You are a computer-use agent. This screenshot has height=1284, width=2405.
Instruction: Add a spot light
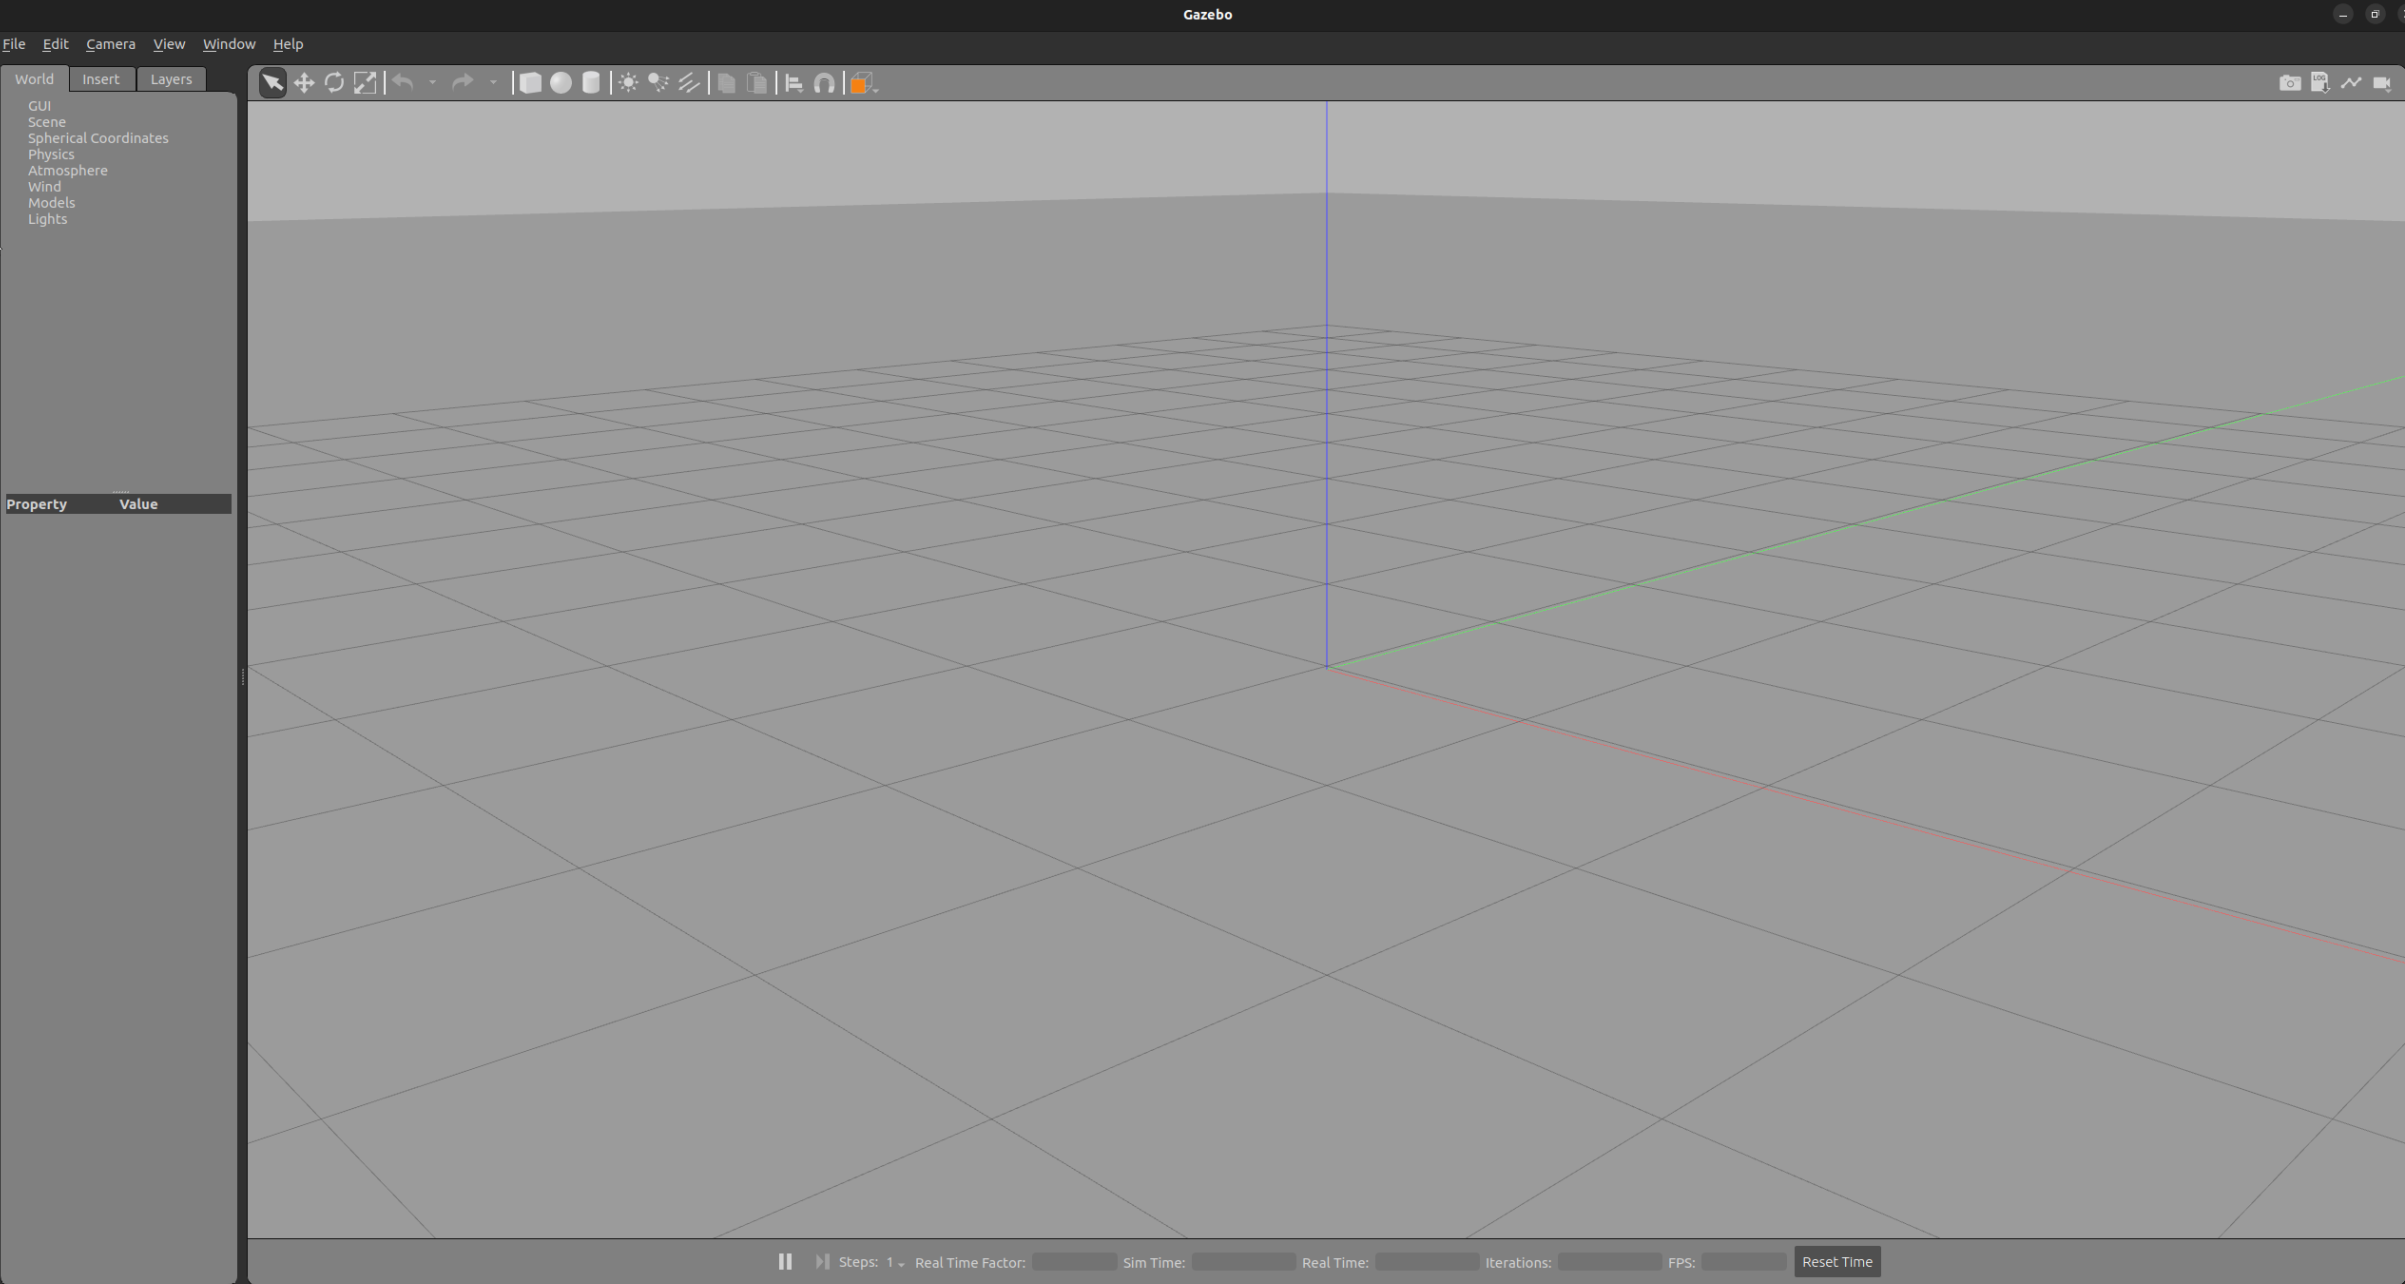coord(658,83)
